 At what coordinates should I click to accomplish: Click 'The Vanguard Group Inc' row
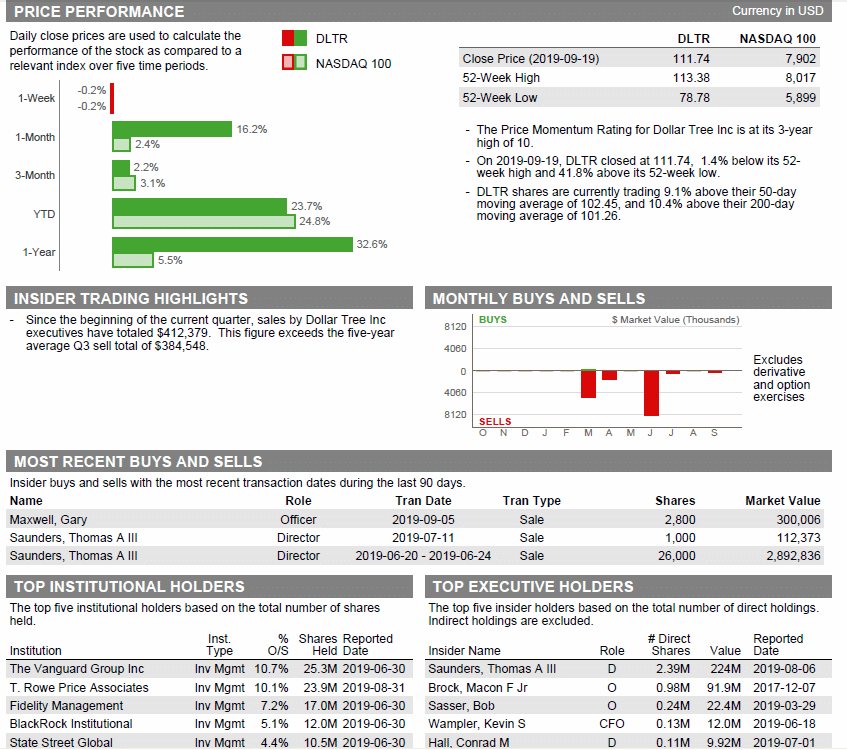tap(209, 669)
